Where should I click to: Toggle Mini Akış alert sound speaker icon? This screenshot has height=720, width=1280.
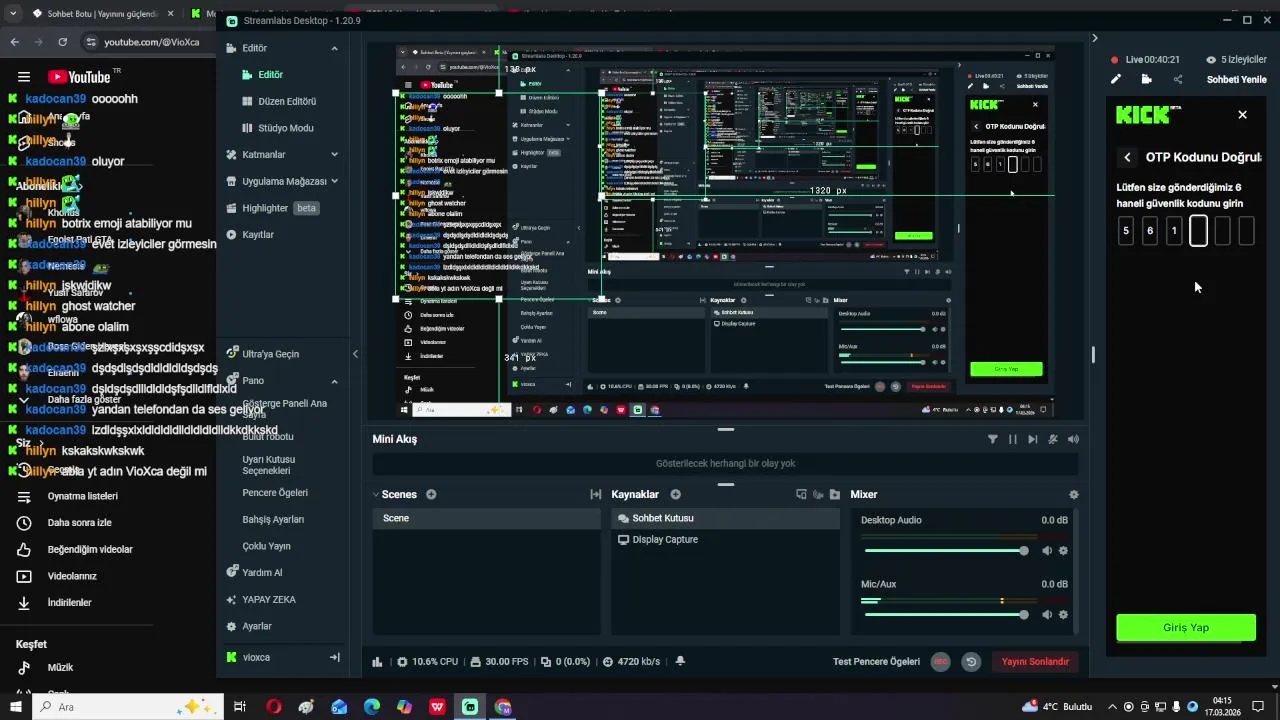click(1073, 439)
